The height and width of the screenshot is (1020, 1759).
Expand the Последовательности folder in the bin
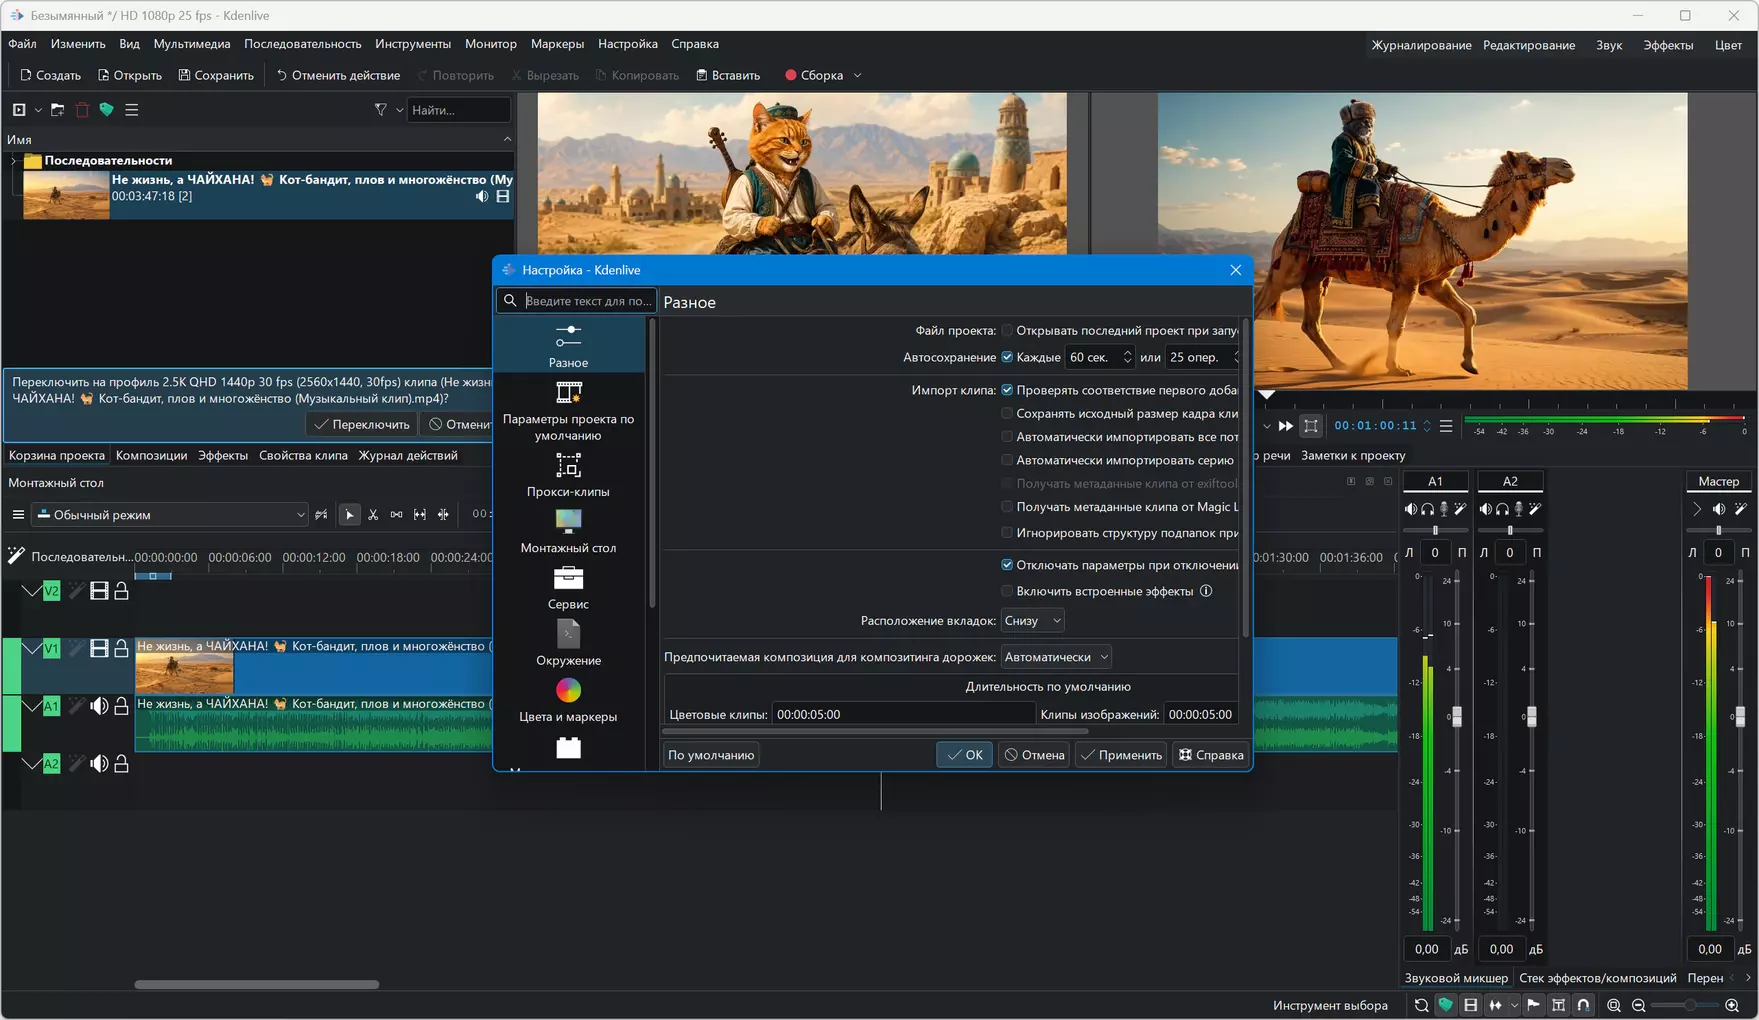click(x=13, y=160)
